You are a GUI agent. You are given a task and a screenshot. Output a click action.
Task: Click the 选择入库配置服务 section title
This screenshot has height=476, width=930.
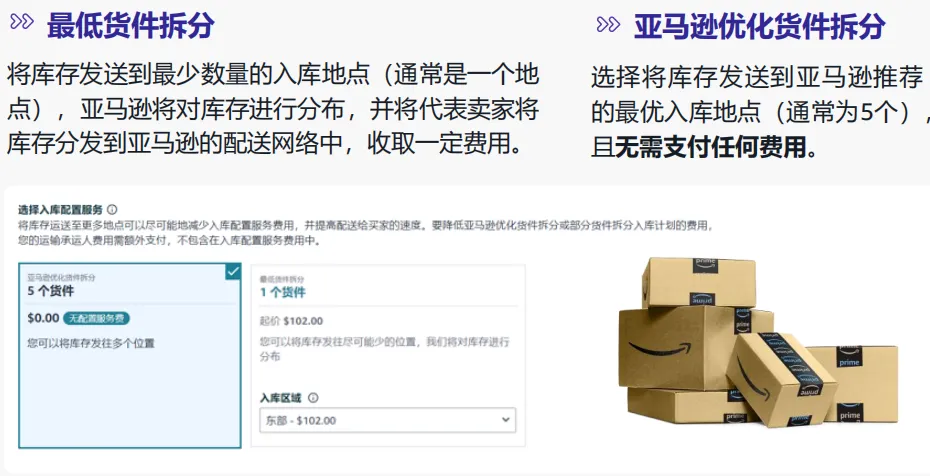click(x=60, y=209)
